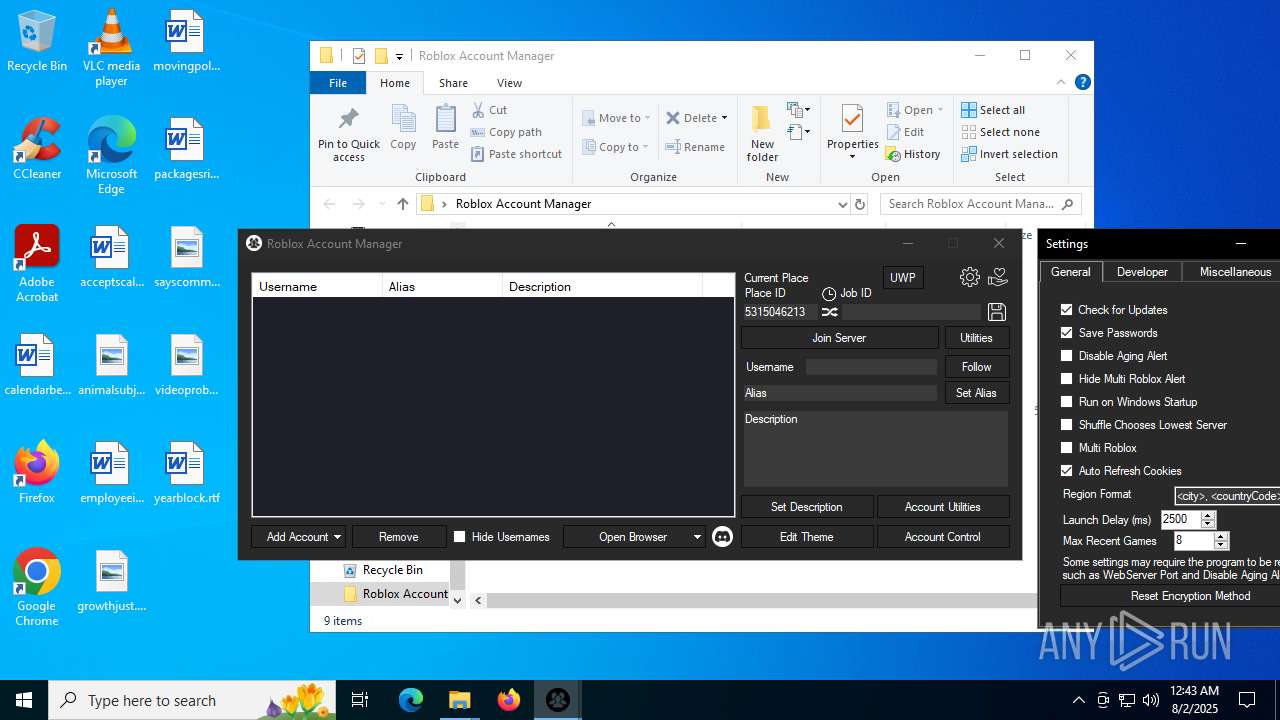Toggle Auto Refresh Cookies checkbox
This screenshot has width=1280, height=720.
pos(1066,471)
